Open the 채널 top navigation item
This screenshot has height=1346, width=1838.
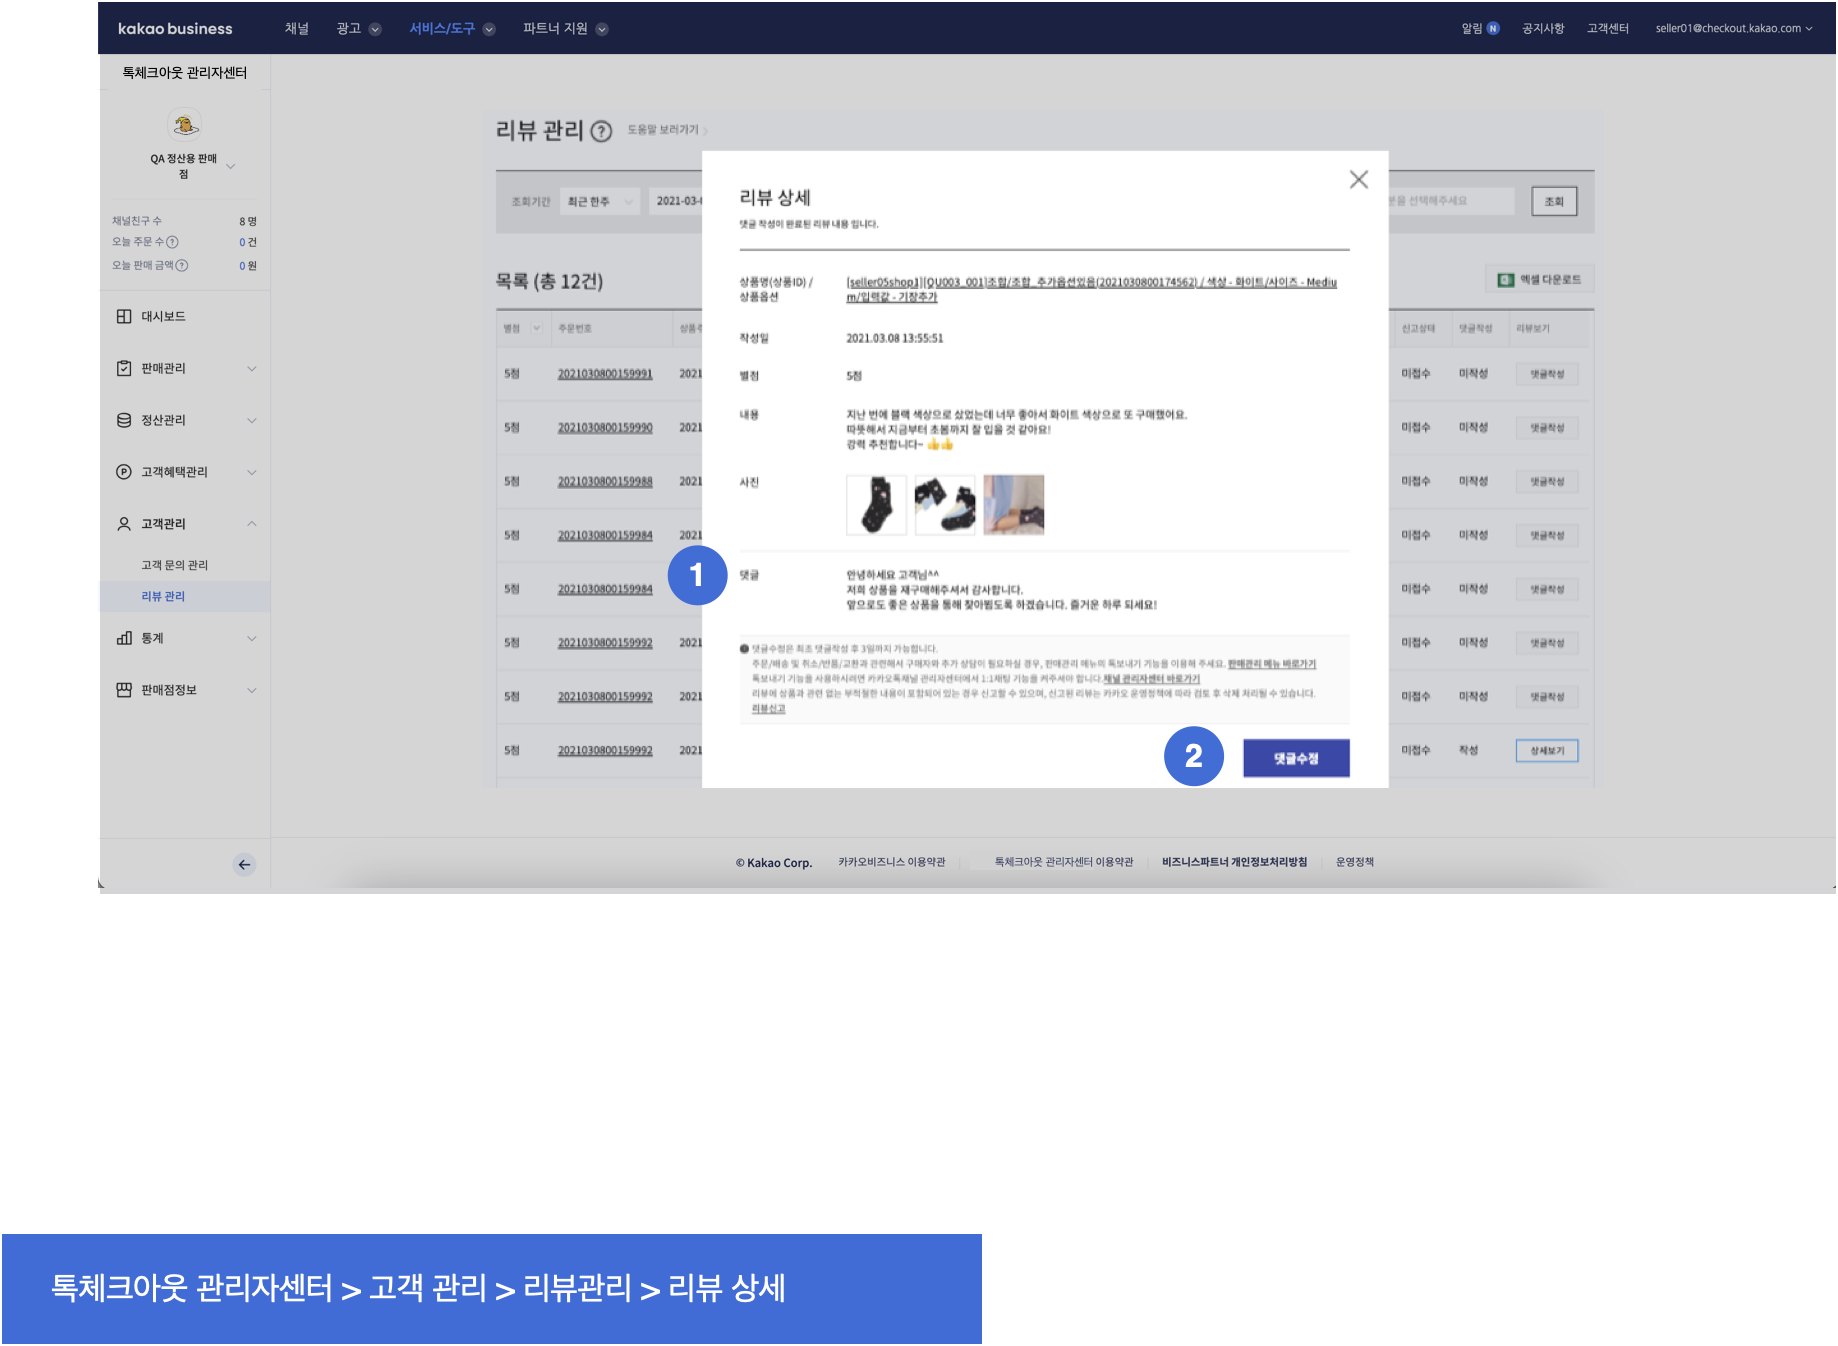[x=296, y=29]
